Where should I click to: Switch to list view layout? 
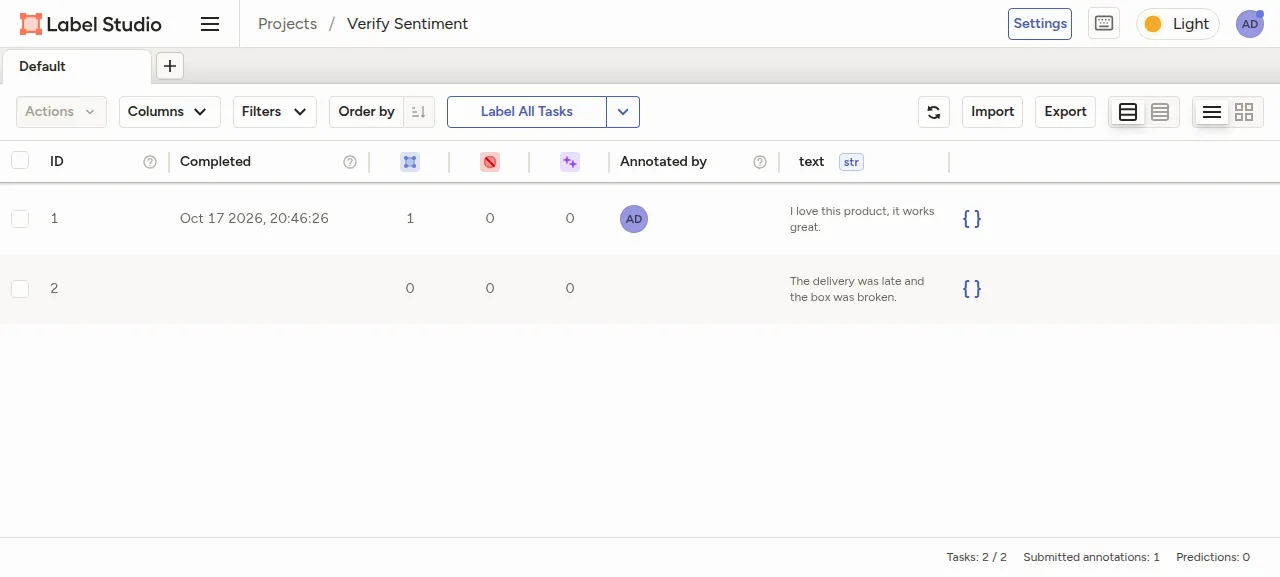click(1212, 112)
